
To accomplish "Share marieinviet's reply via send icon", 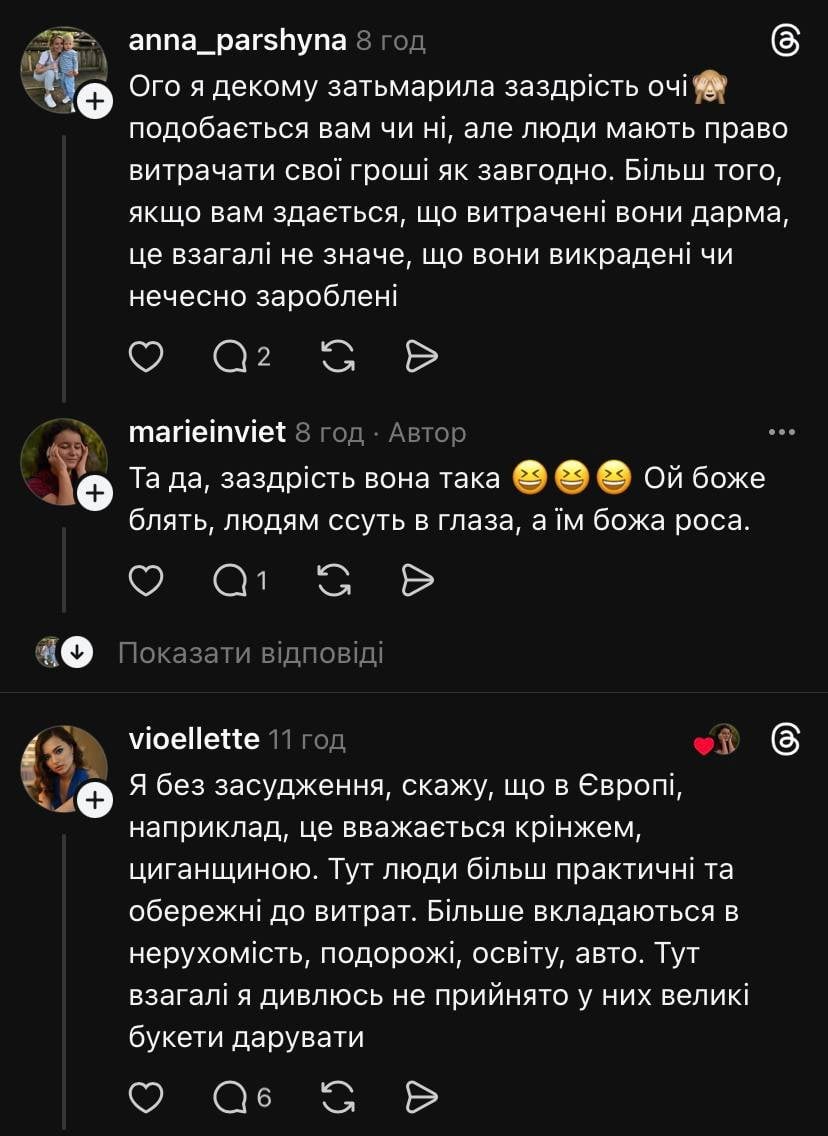I will (417, 580).
